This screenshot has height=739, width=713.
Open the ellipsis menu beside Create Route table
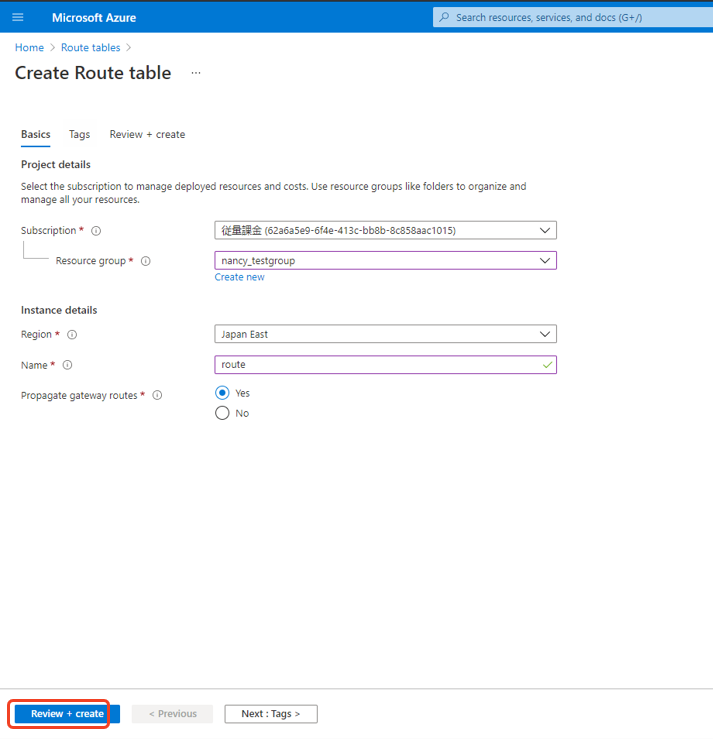click(x=196, y=73)
